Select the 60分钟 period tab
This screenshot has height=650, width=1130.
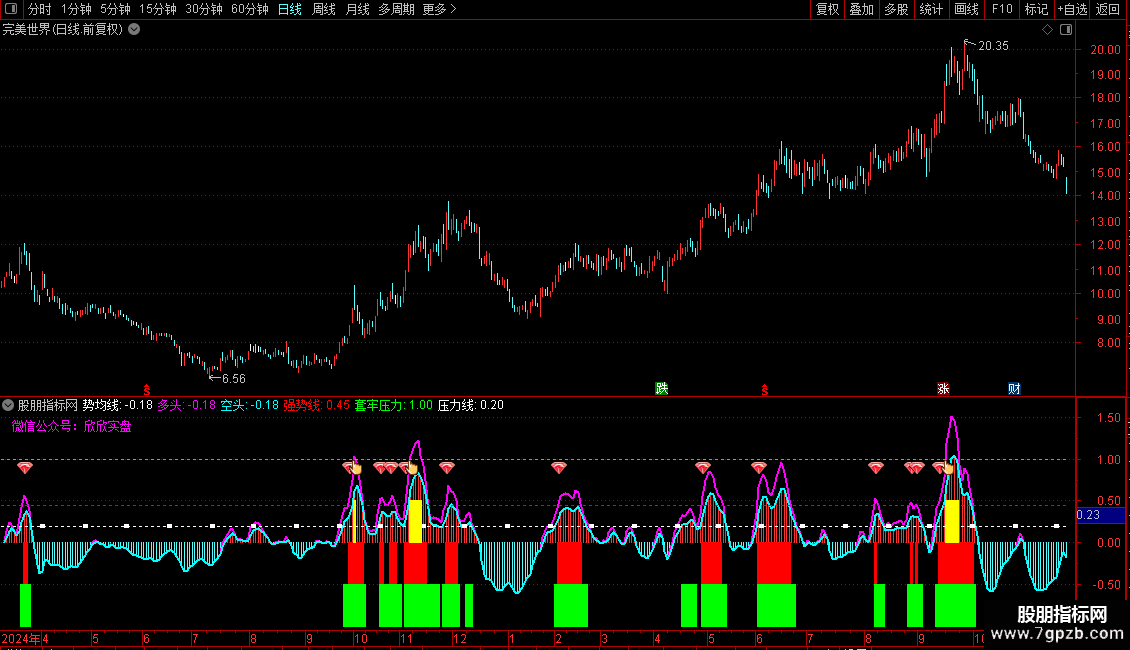(249, 9)
